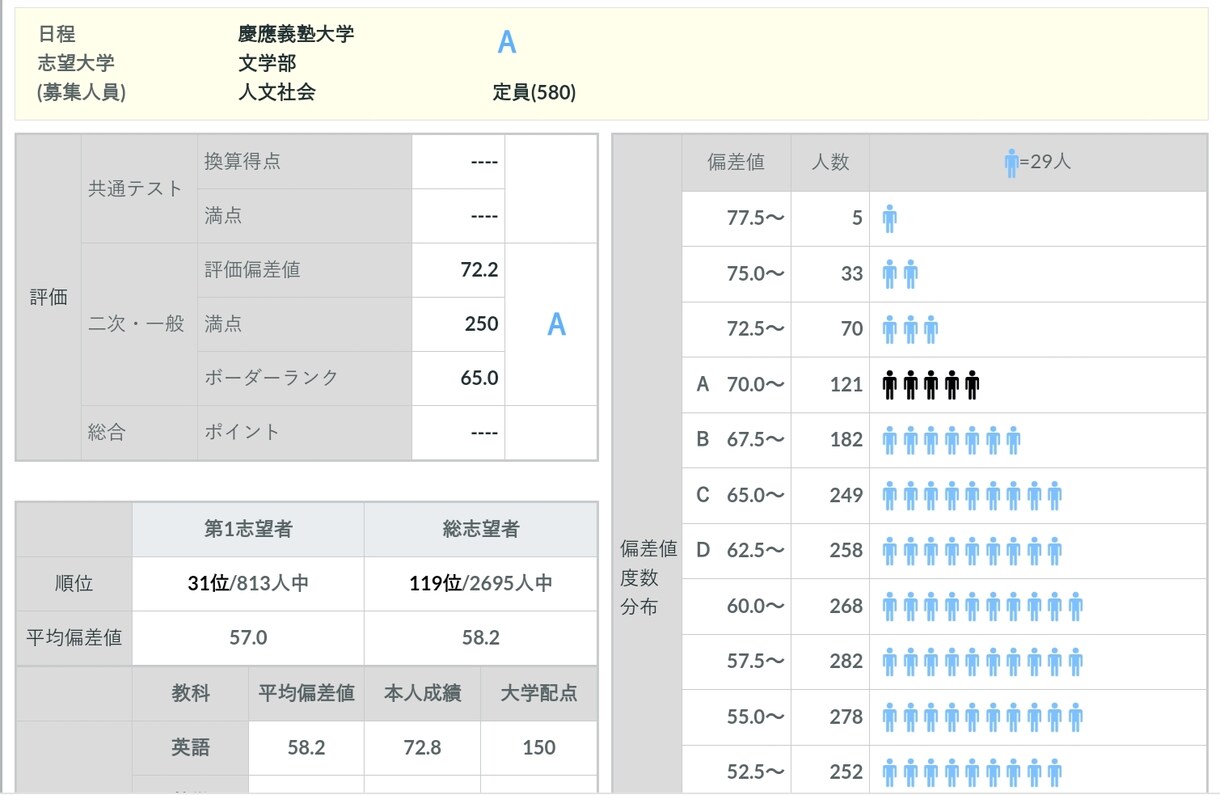This screenshot has width=1220, height=795.
Task: Click the B 67.5〜 count of 182
Action: tap(846, 439)
